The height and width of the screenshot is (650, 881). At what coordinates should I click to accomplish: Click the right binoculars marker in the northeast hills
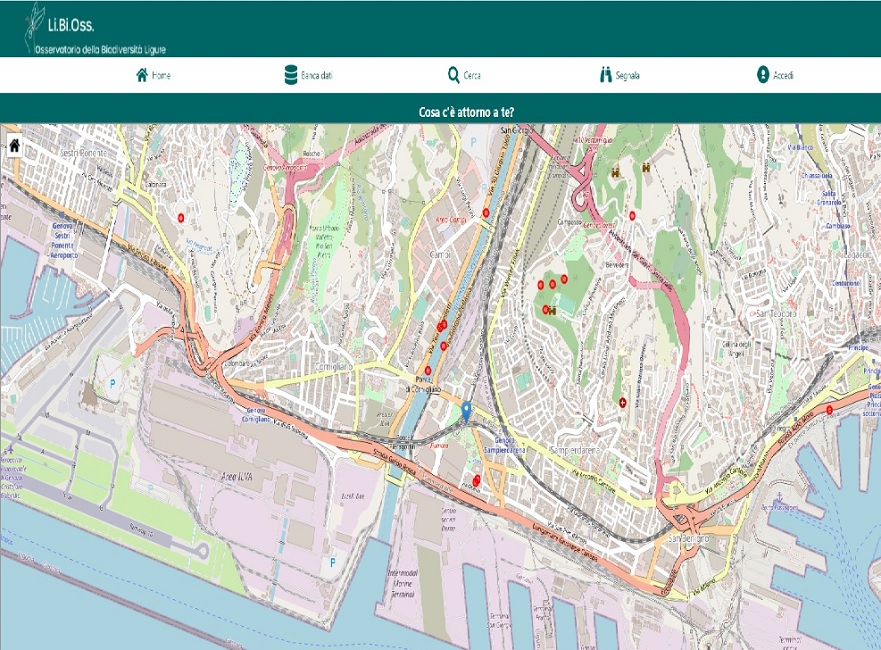(646, 167)
